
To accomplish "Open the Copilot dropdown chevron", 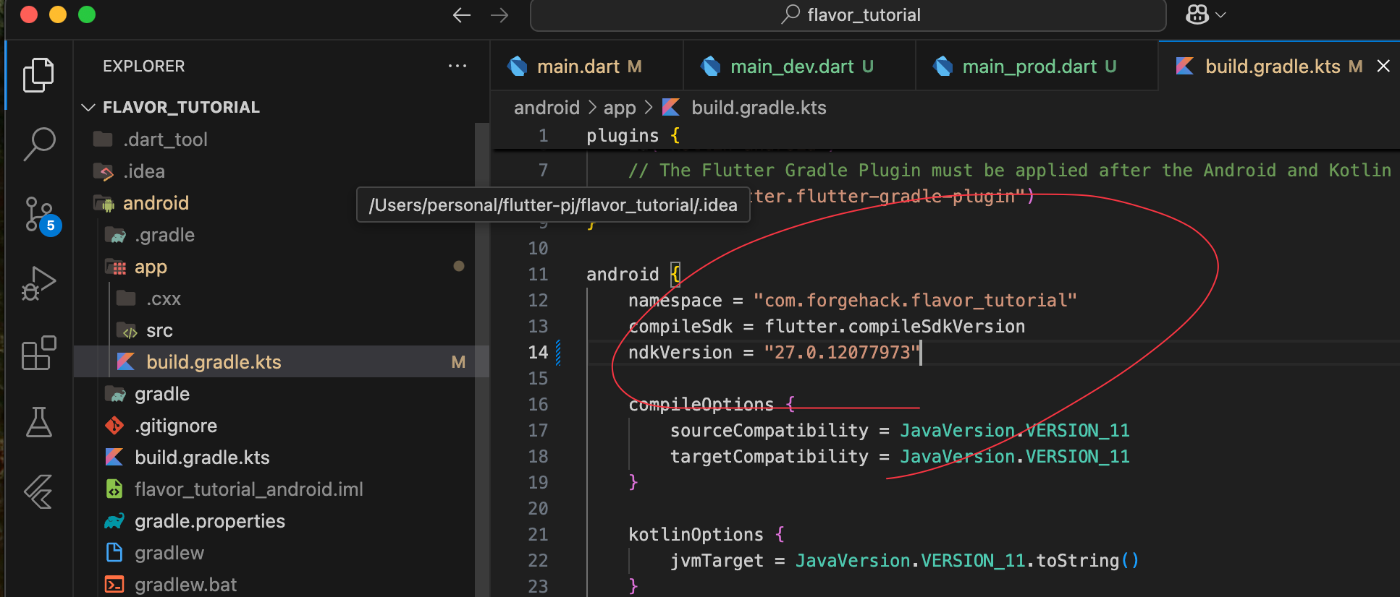I will [1220, 15].
